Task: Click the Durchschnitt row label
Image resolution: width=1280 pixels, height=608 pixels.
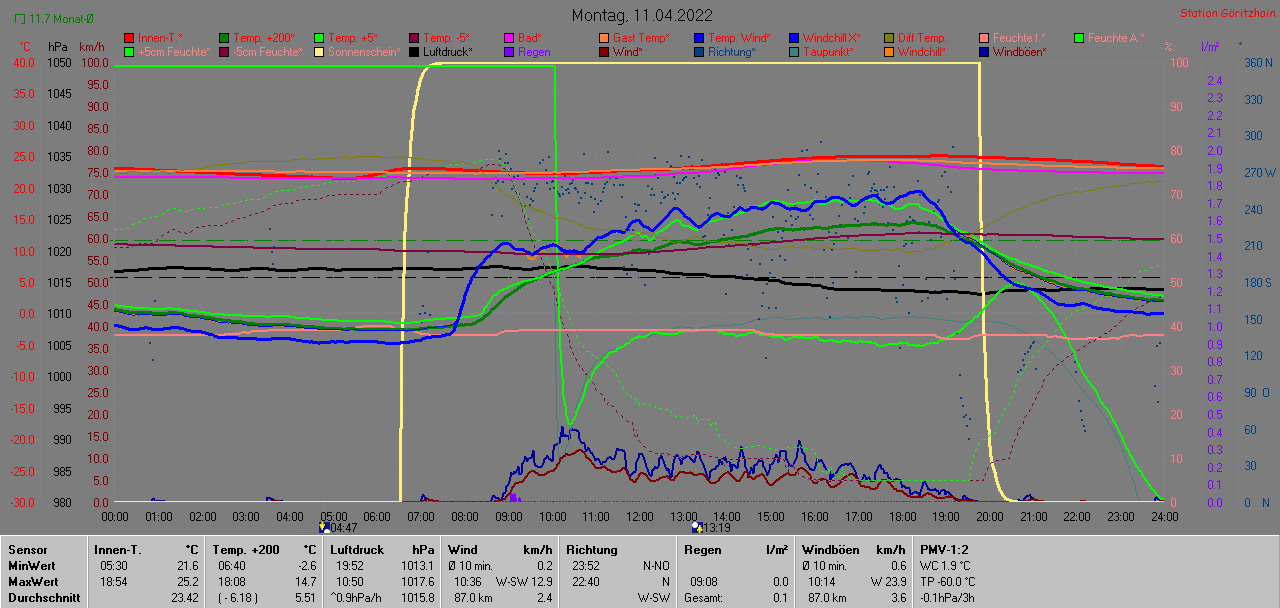Action: (x=43, y=597)
